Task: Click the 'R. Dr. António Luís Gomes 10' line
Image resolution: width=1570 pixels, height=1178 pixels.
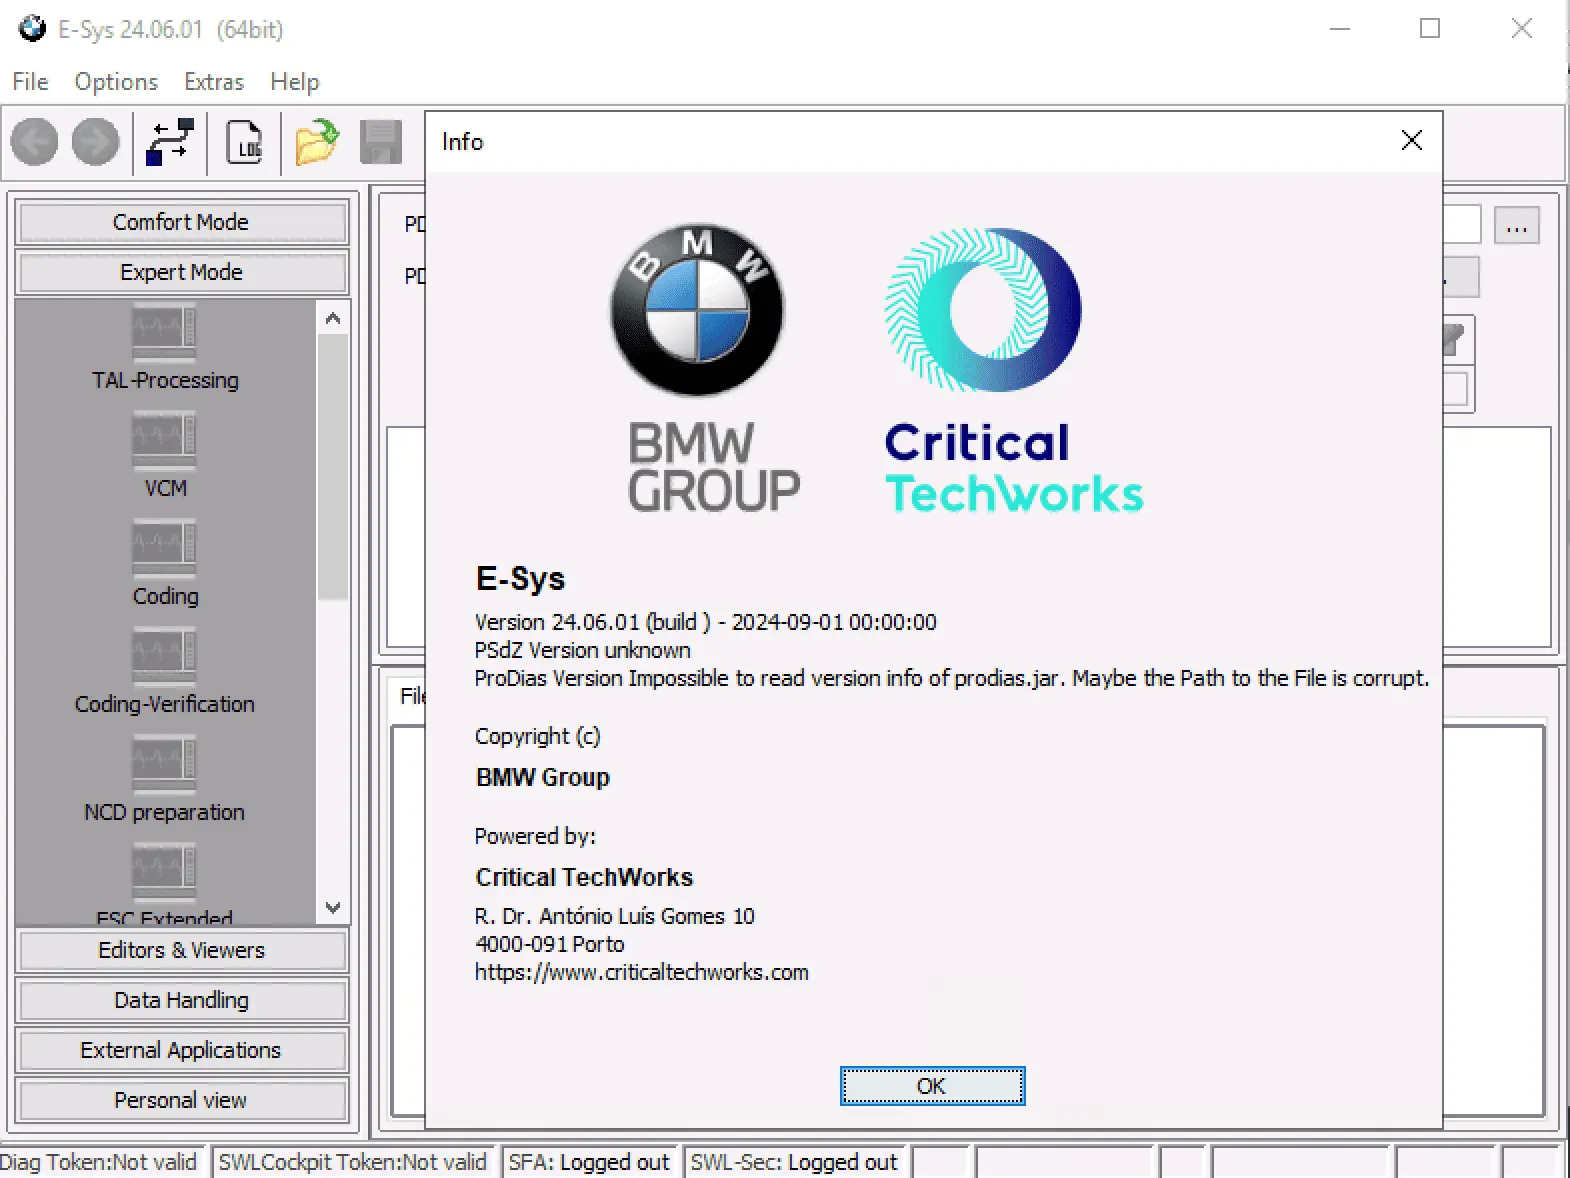Action: [x=615, y=916]
